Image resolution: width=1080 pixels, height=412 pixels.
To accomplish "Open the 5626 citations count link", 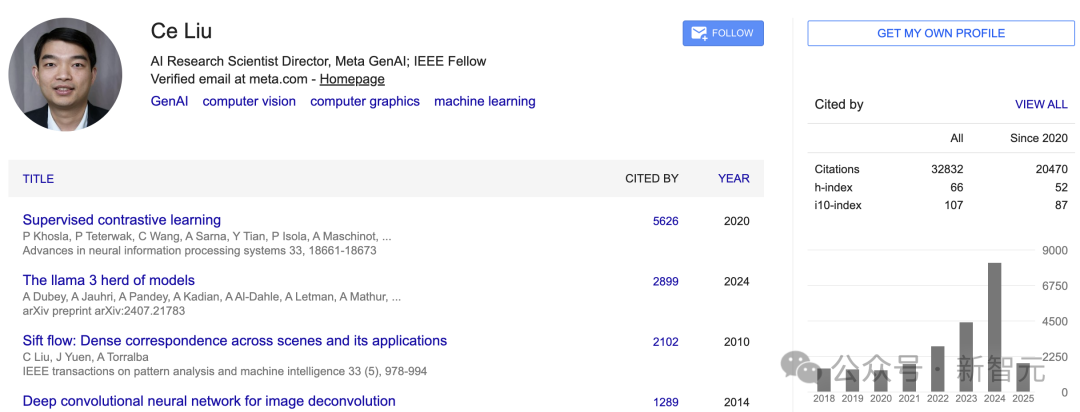I will click(665, 221).
